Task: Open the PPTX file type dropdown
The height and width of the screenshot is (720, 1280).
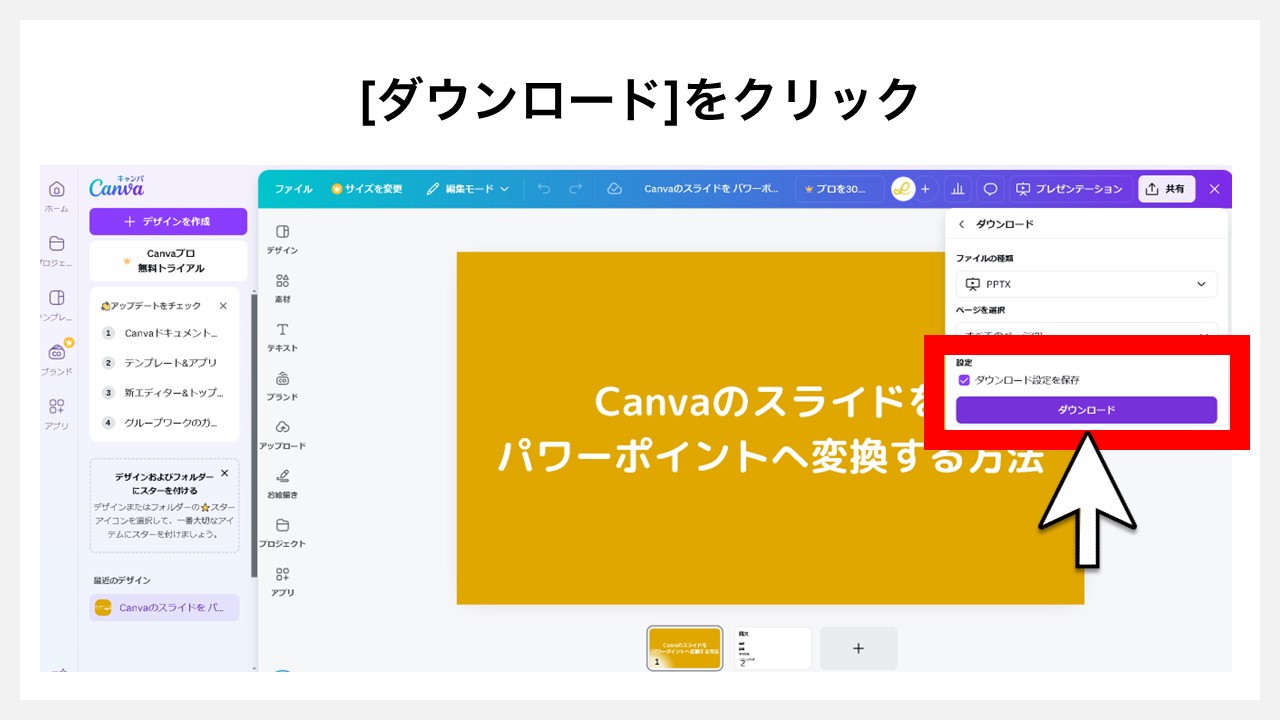Action: pos(1085,283)
